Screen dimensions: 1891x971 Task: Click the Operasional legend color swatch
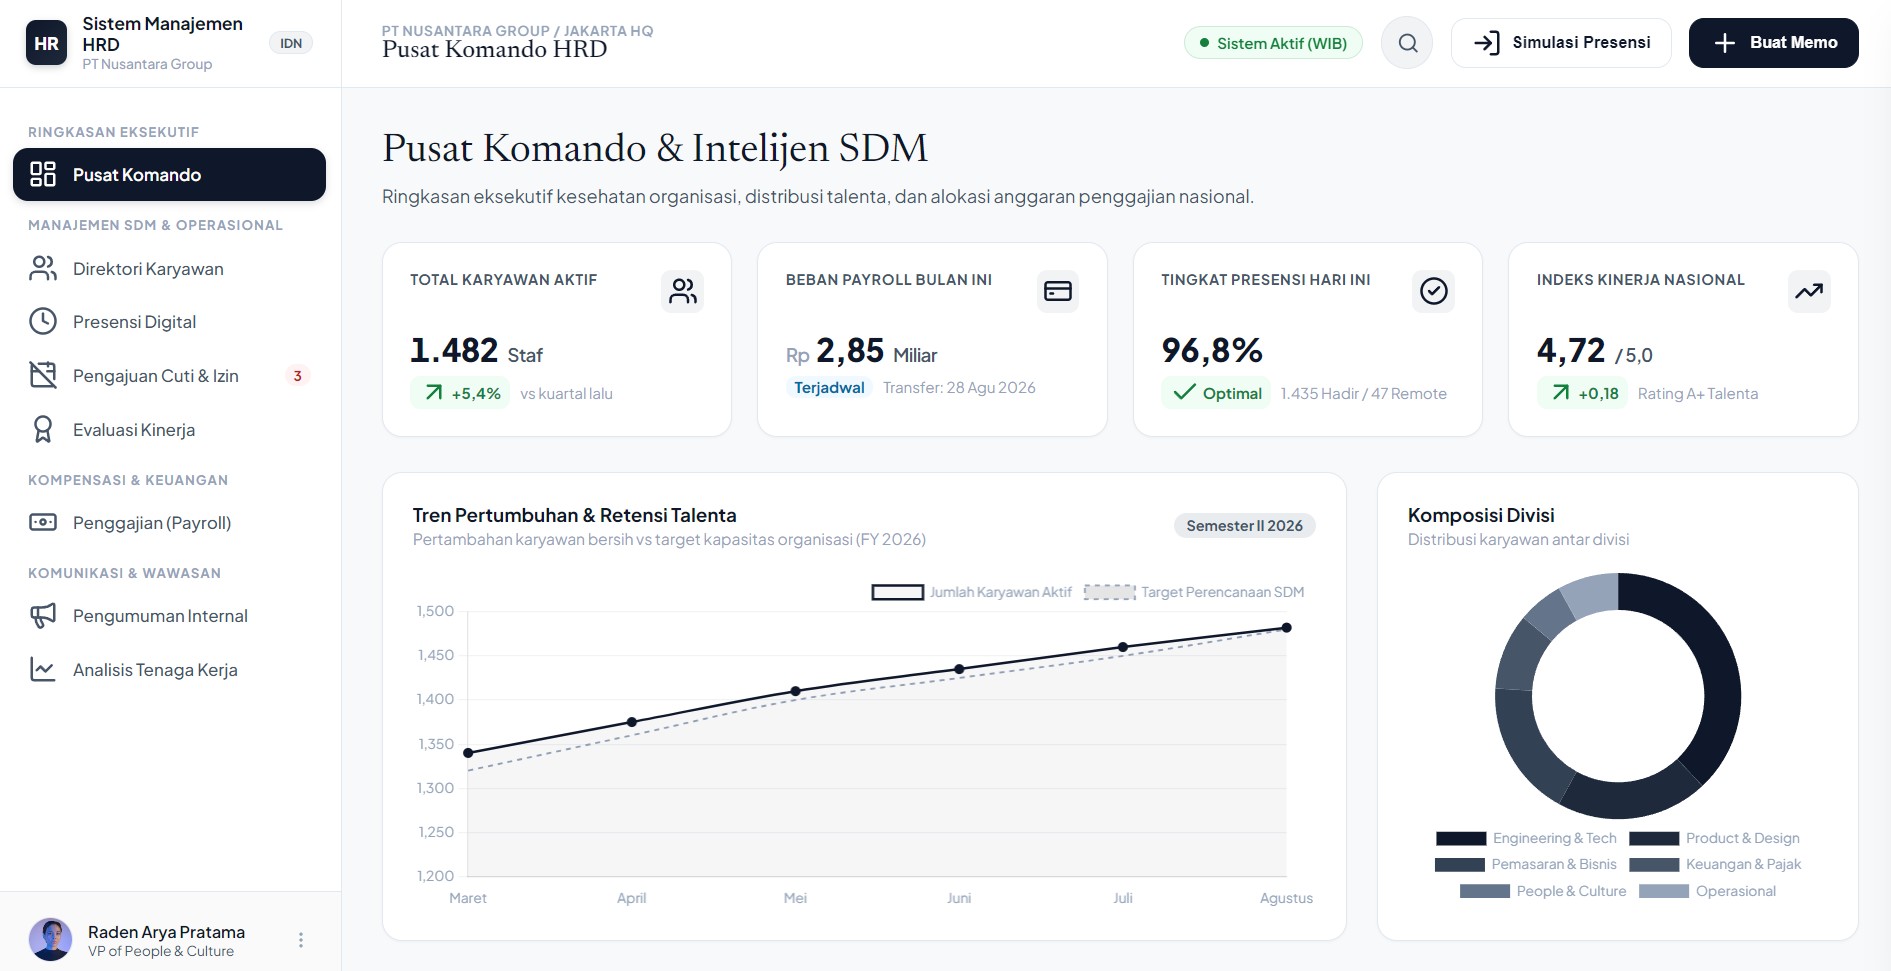tap(1664, 891)
